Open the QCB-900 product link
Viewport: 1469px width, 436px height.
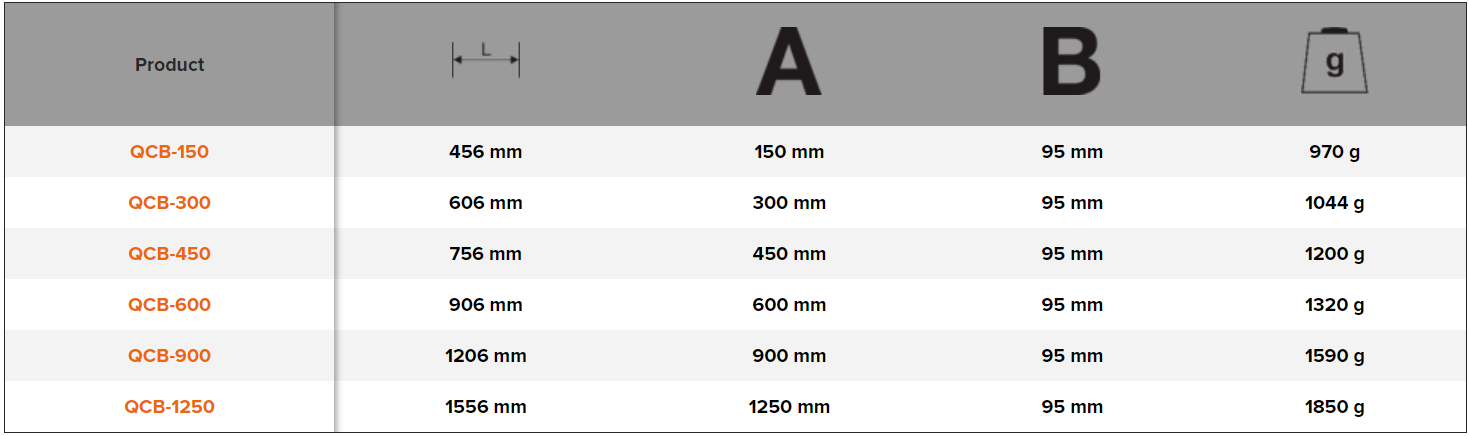click(170, 356)
